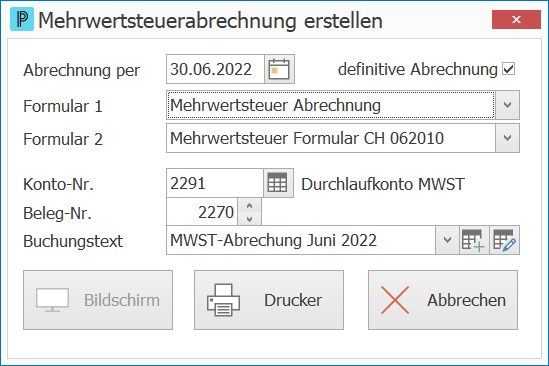Expand the Formular 1 dropdown

pos(507,105)
